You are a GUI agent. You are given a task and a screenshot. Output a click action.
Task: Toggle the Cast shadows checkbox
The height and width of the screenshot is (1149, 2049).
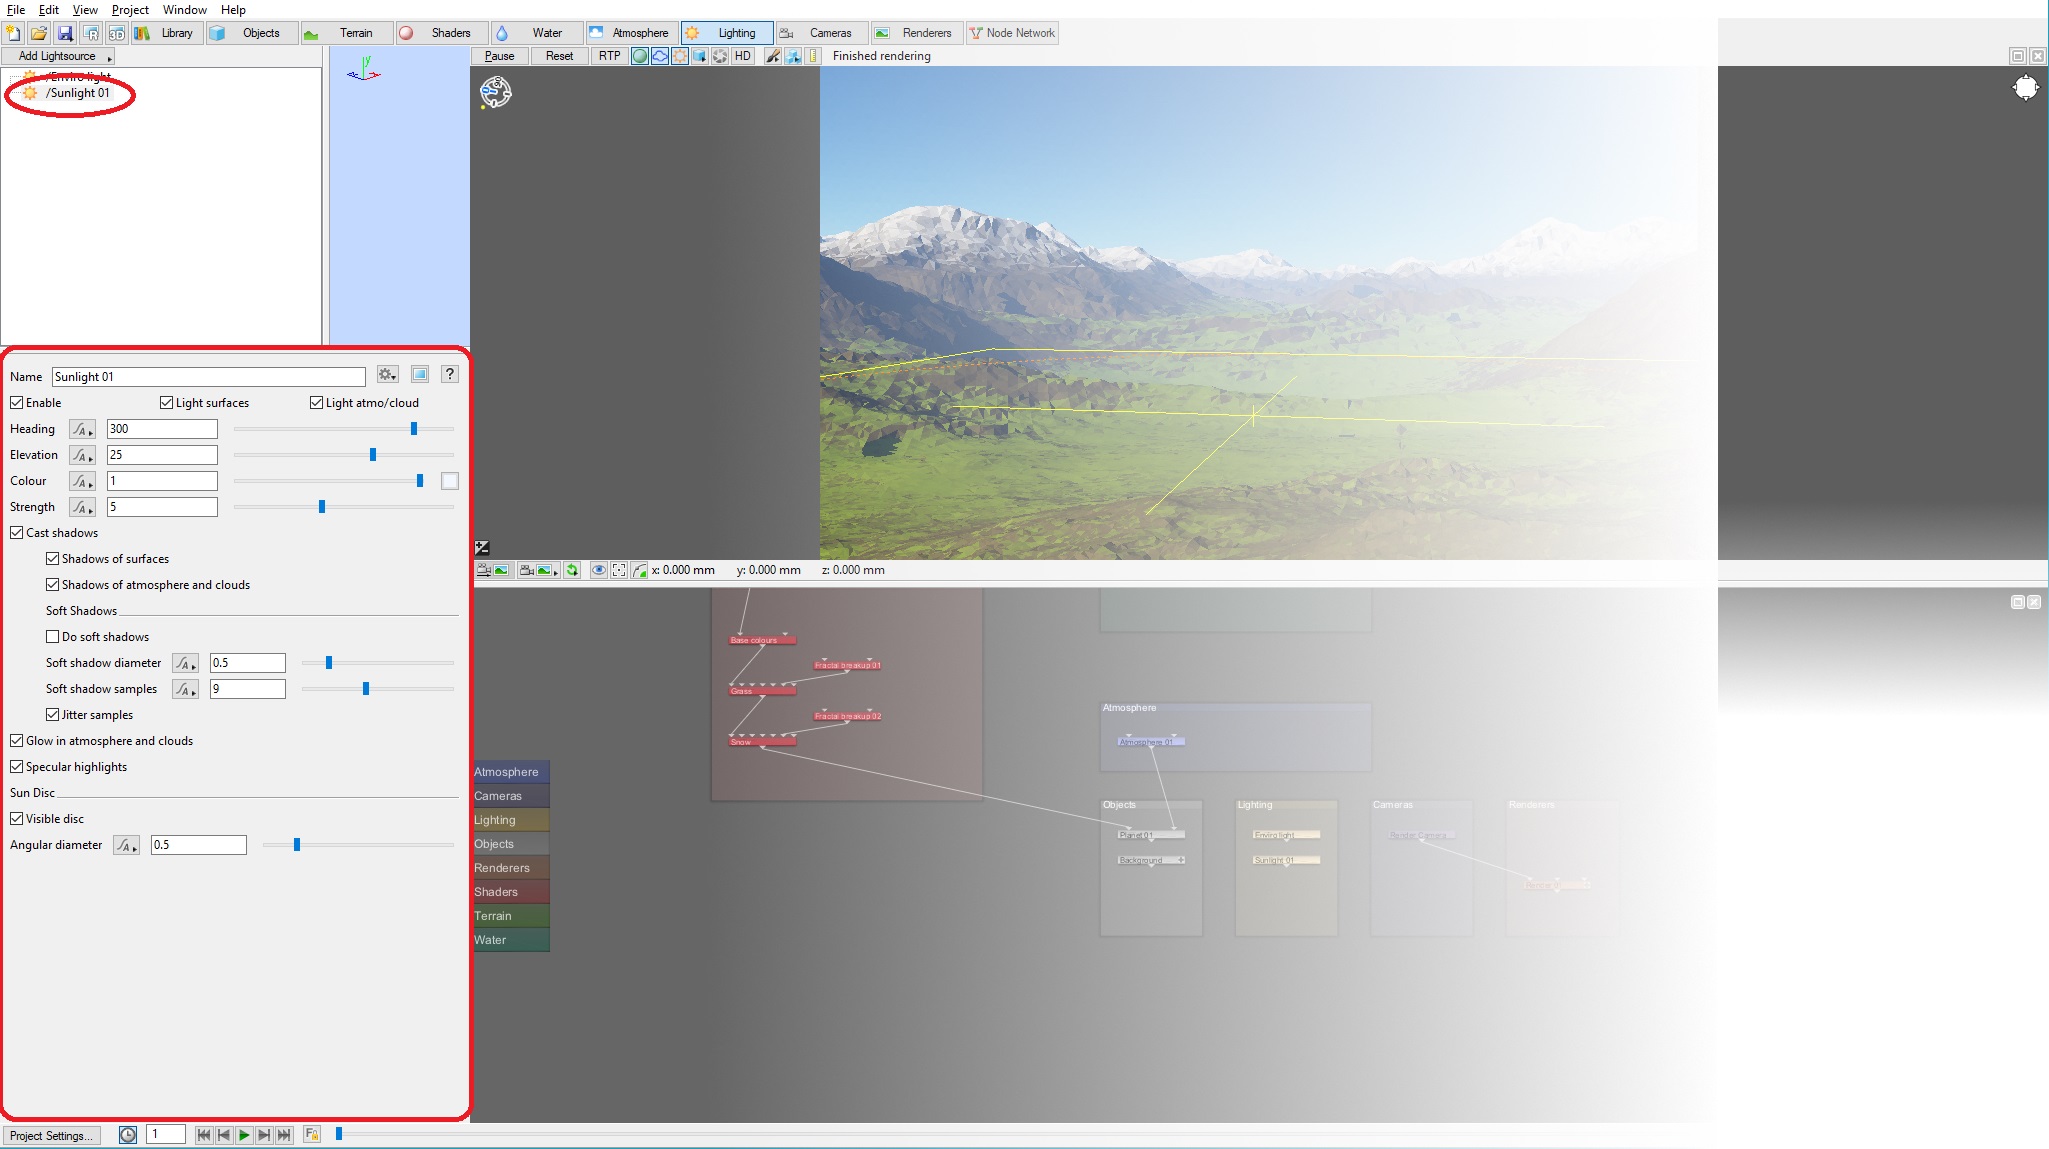coord(17,533)
